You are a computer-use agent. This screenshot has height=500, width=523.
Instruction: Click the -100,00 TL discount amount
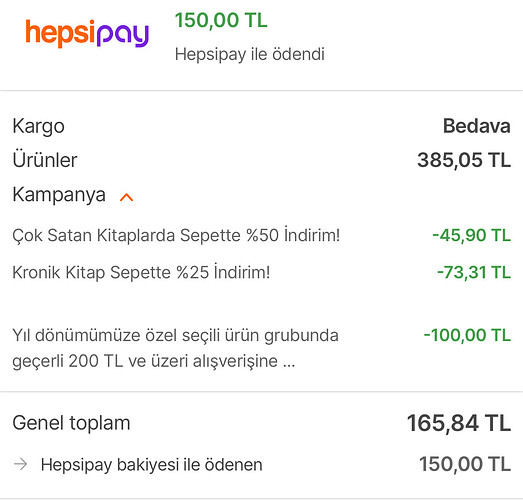[467, 335]
